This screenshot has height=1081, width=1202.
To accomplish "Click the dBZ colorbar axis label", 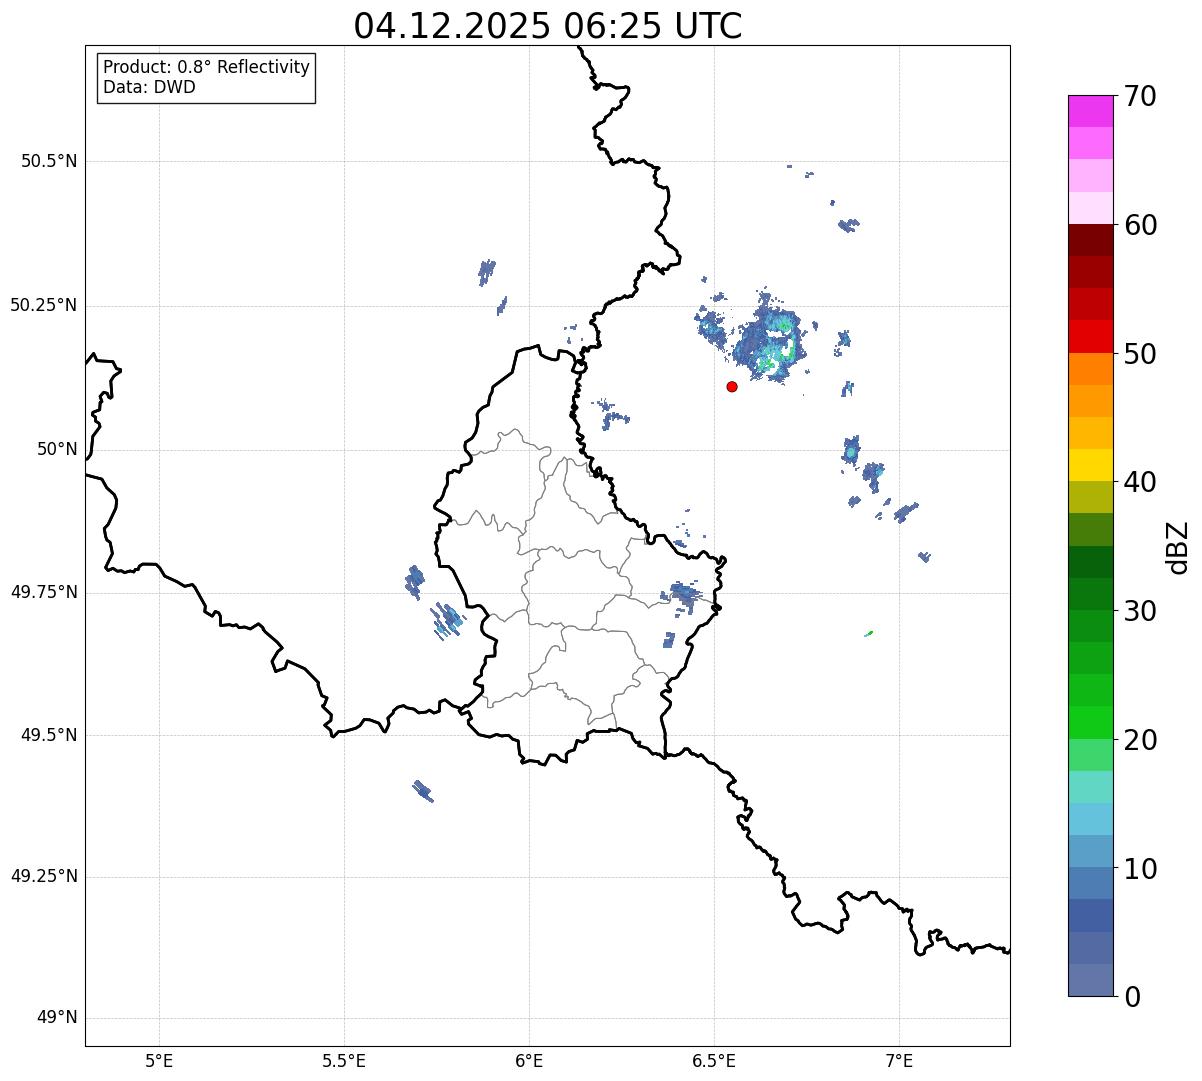I will pos(1178,547).
